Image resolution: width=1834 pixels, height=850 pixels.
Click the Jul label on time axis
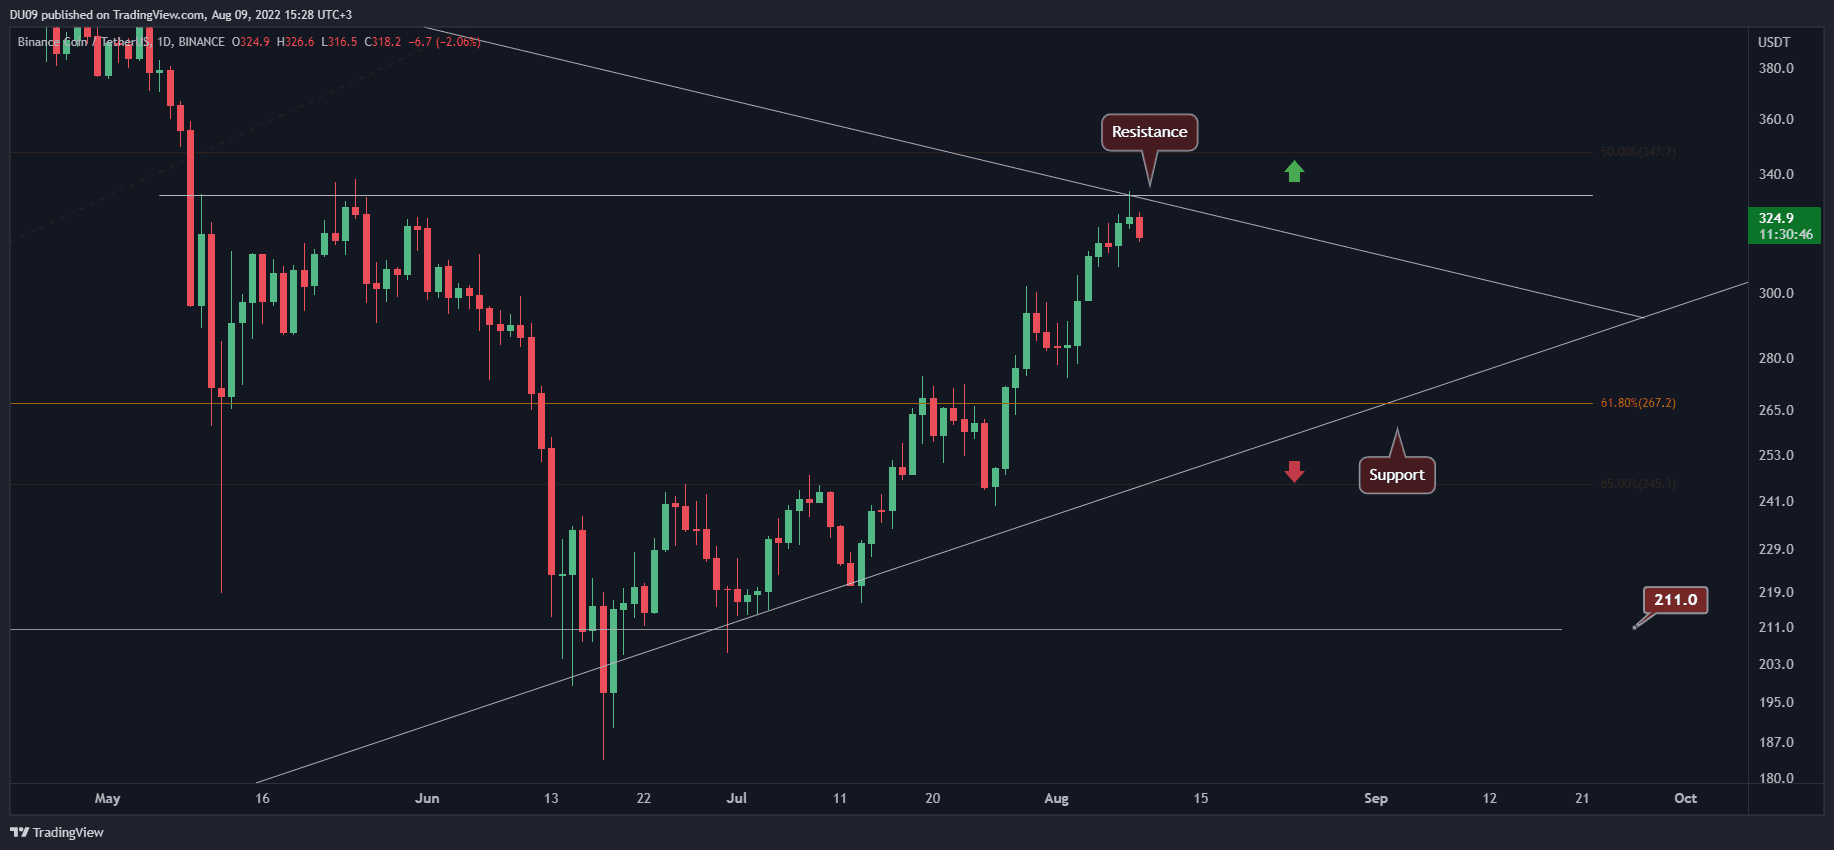tap(737, 798)
